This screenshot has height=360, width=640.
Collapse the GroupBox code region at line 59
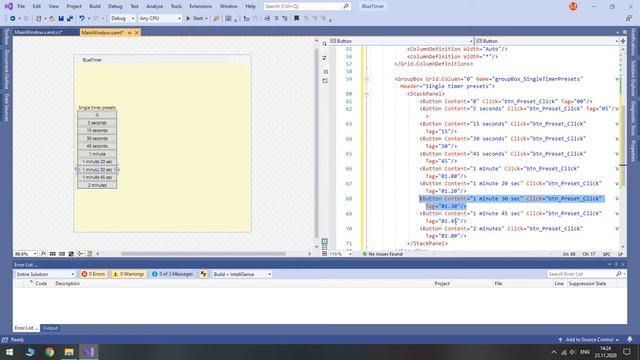click(x=366, y=79)
